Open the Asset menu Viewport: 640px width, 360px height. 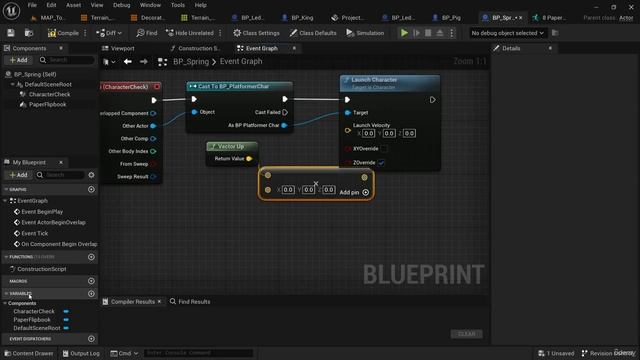[x=73, y=5]
